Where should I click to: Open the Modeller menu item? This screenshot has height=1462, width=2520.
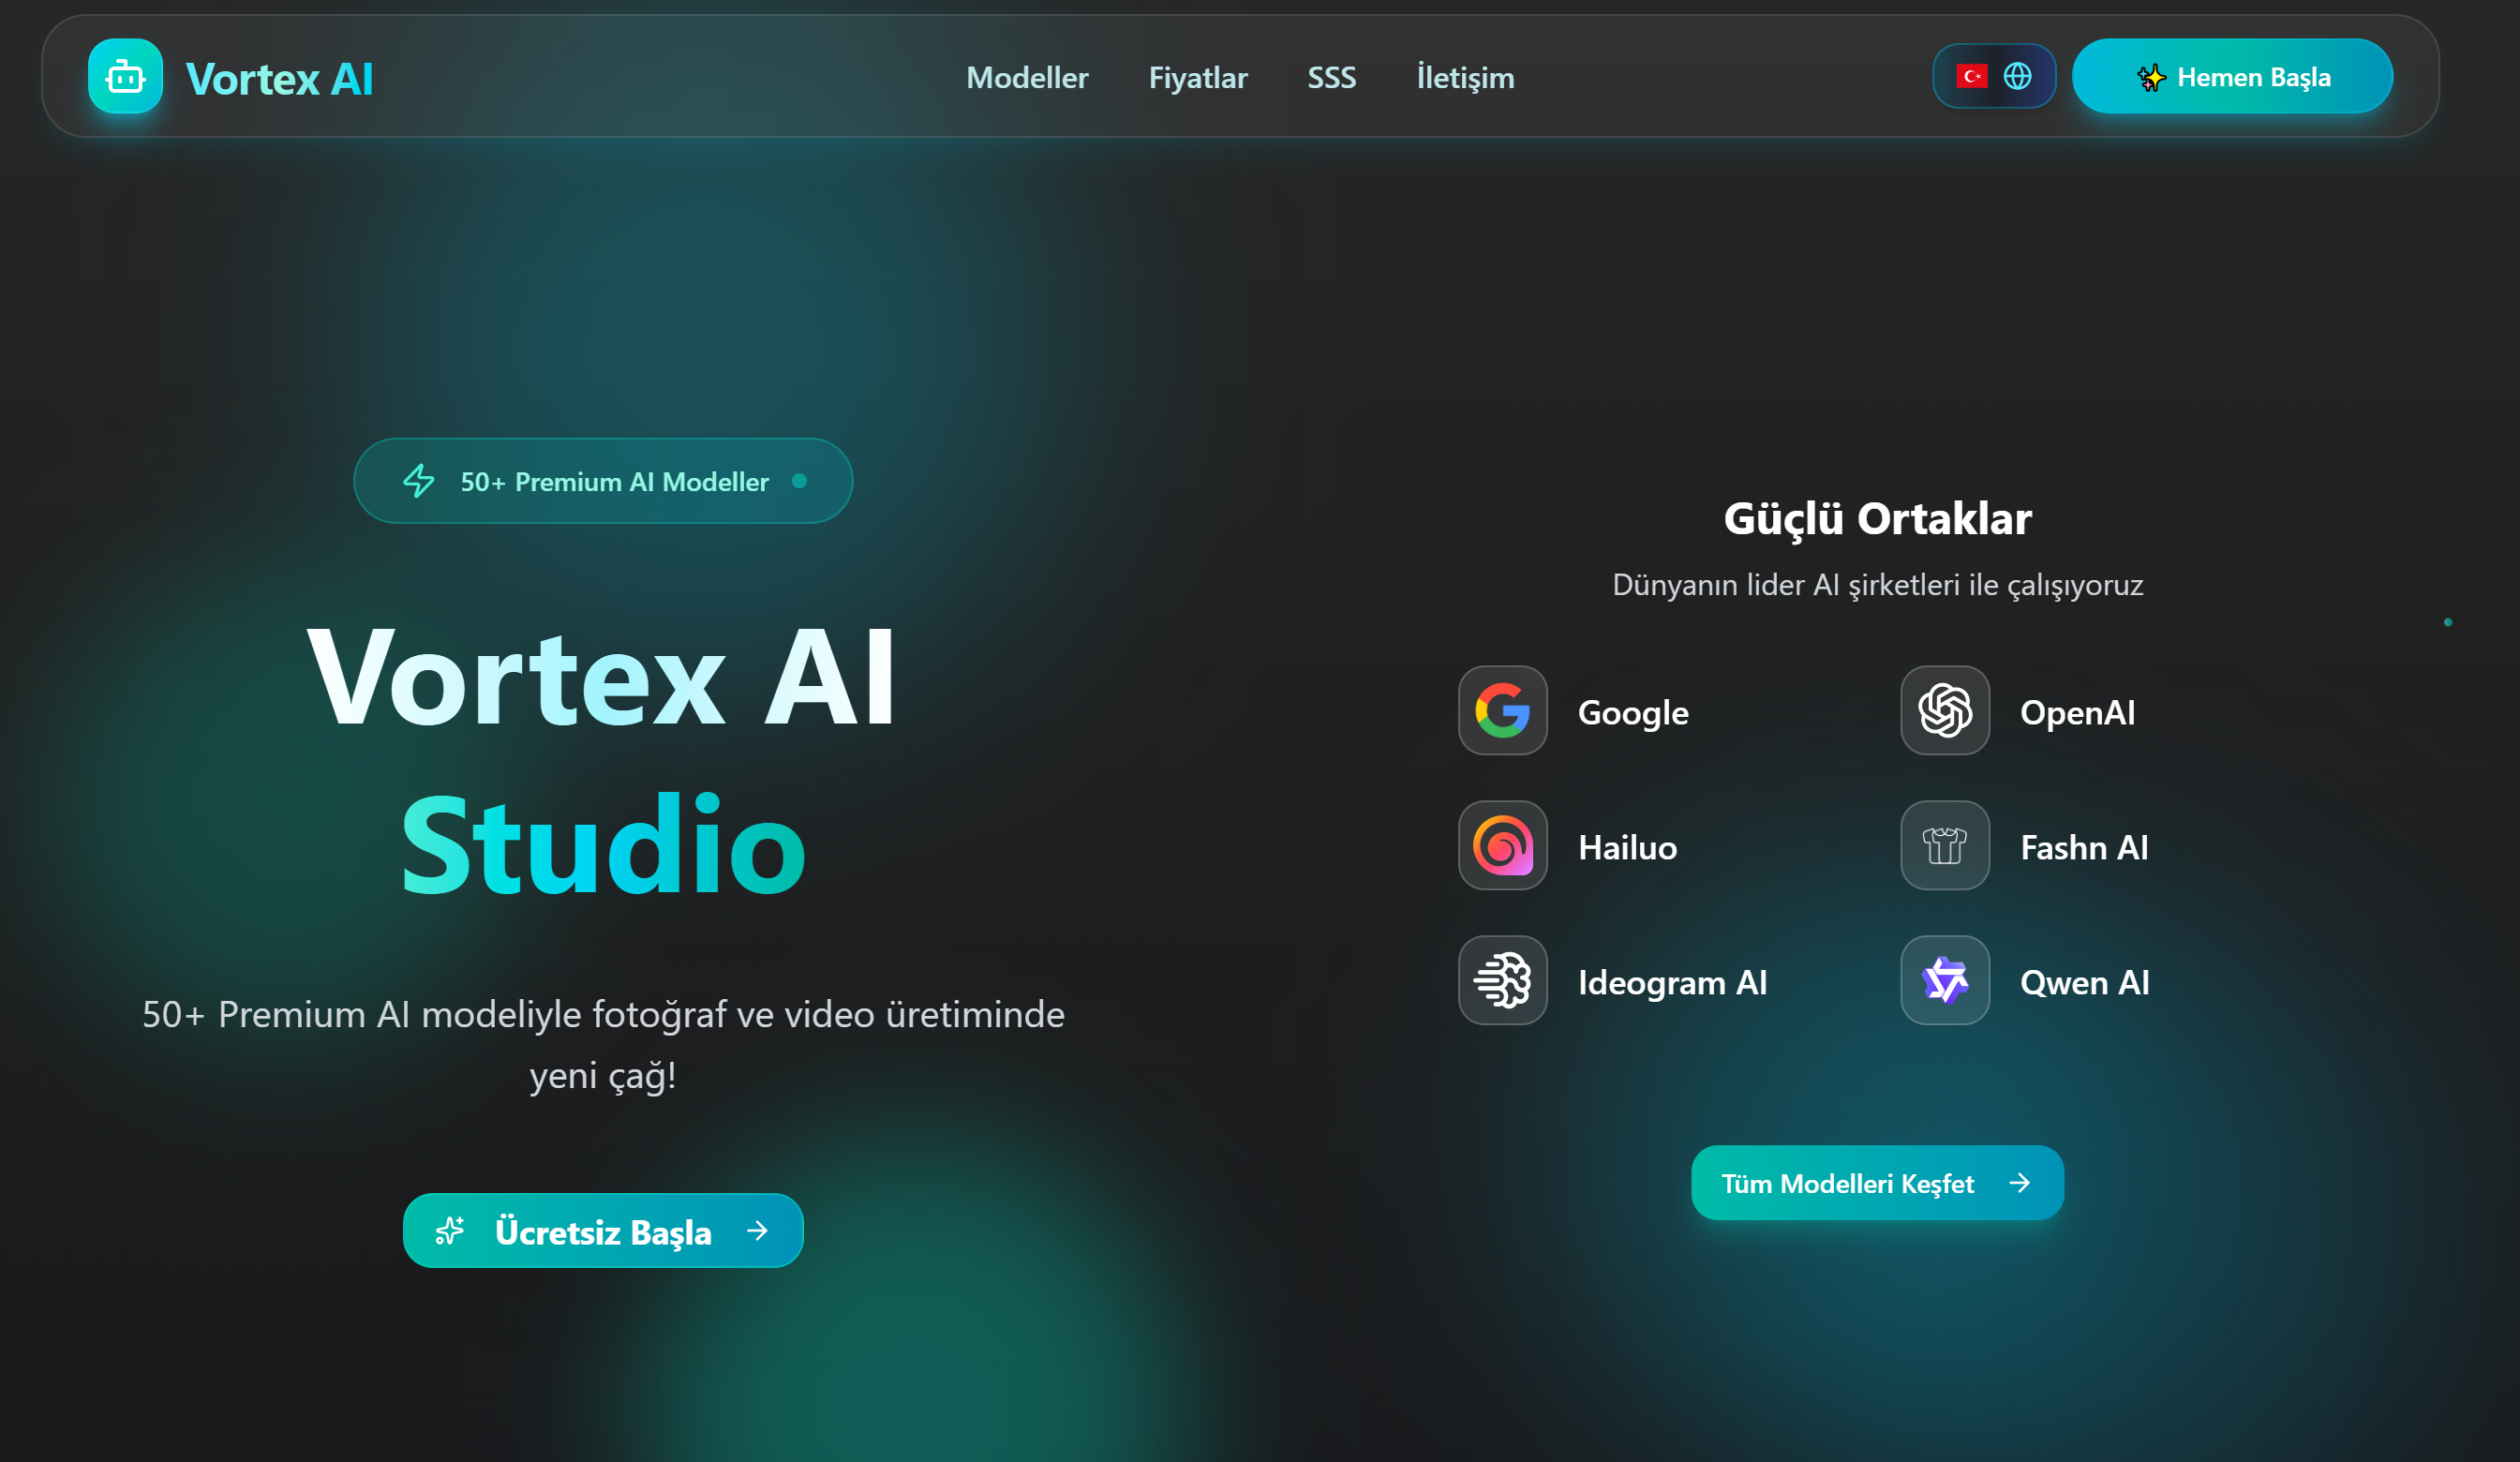(x=1026, y=78)
